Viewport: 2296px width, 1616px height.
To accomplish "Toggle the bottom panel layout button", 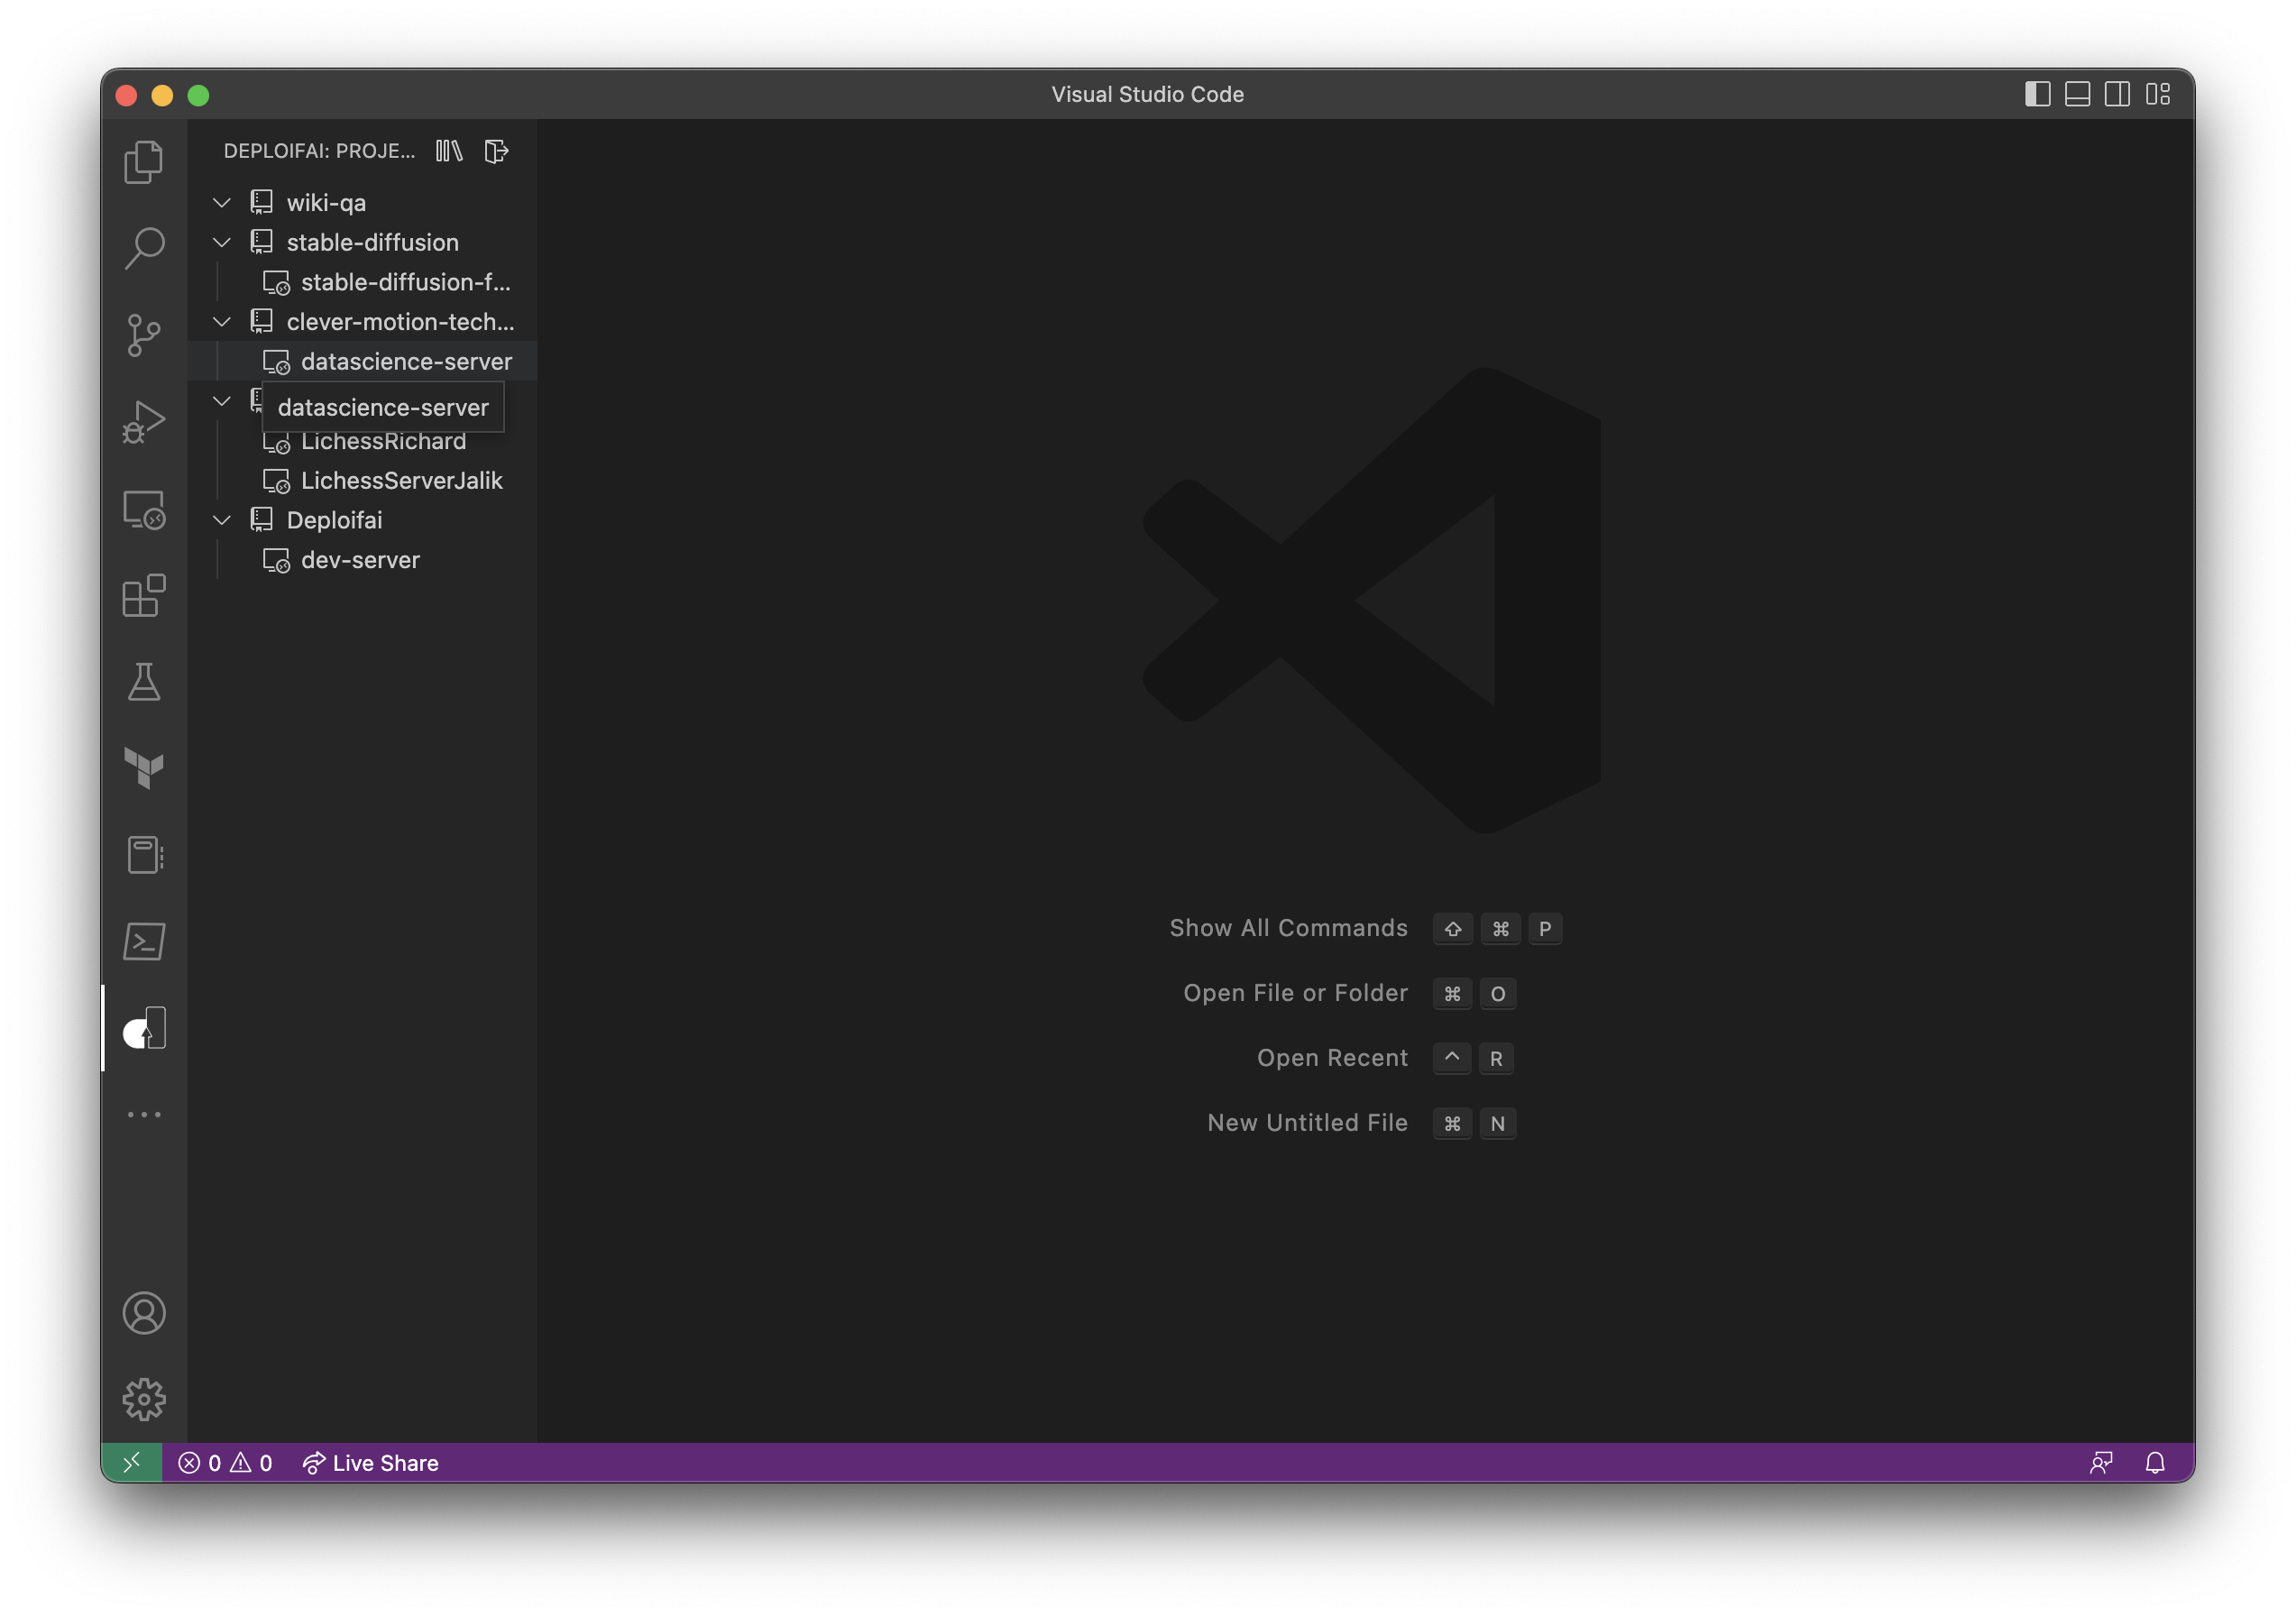I will coord(2078,94).
